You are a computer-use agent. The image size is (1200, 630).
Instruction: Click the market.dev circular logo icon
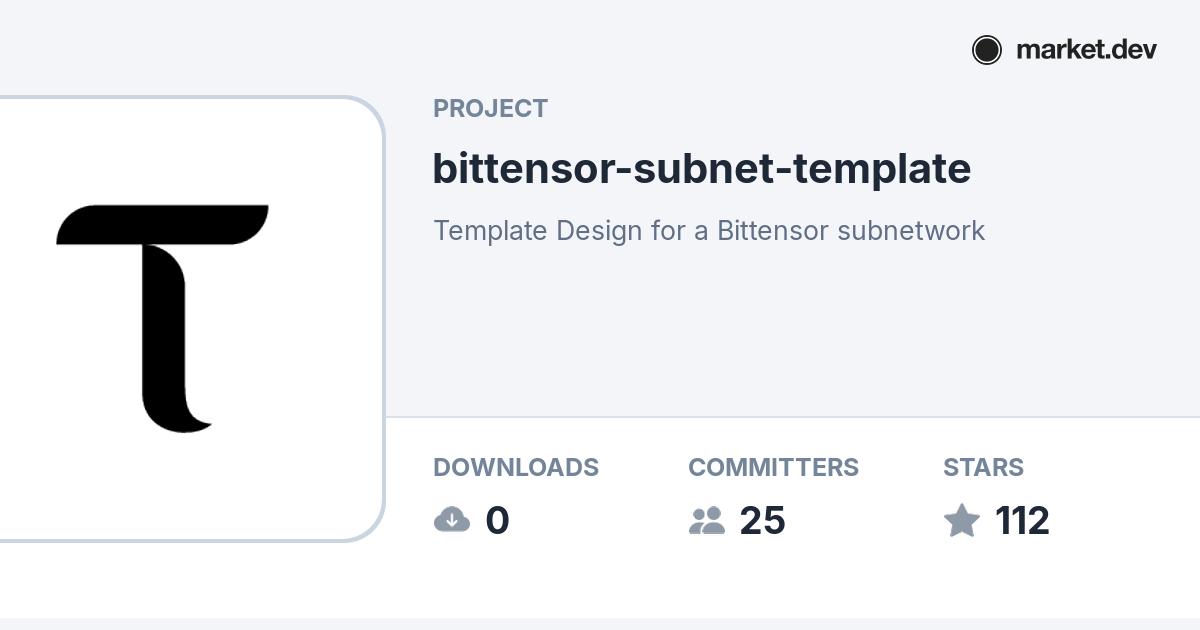click(x=986, y=50)
